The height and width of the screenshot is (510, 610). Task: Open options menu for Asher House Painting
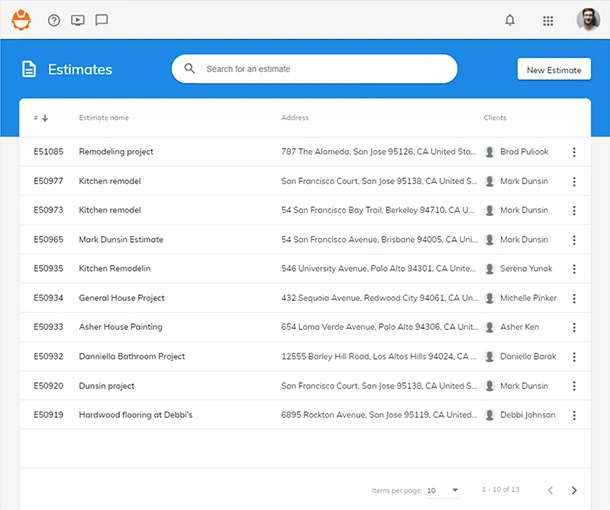574,327
